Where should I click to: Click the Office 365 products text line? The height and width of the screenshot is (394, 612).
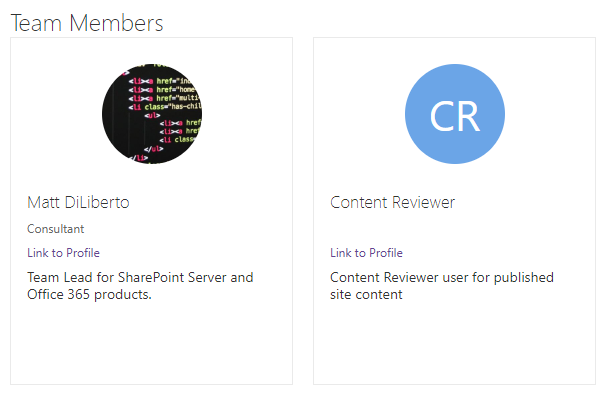point(89,294)
